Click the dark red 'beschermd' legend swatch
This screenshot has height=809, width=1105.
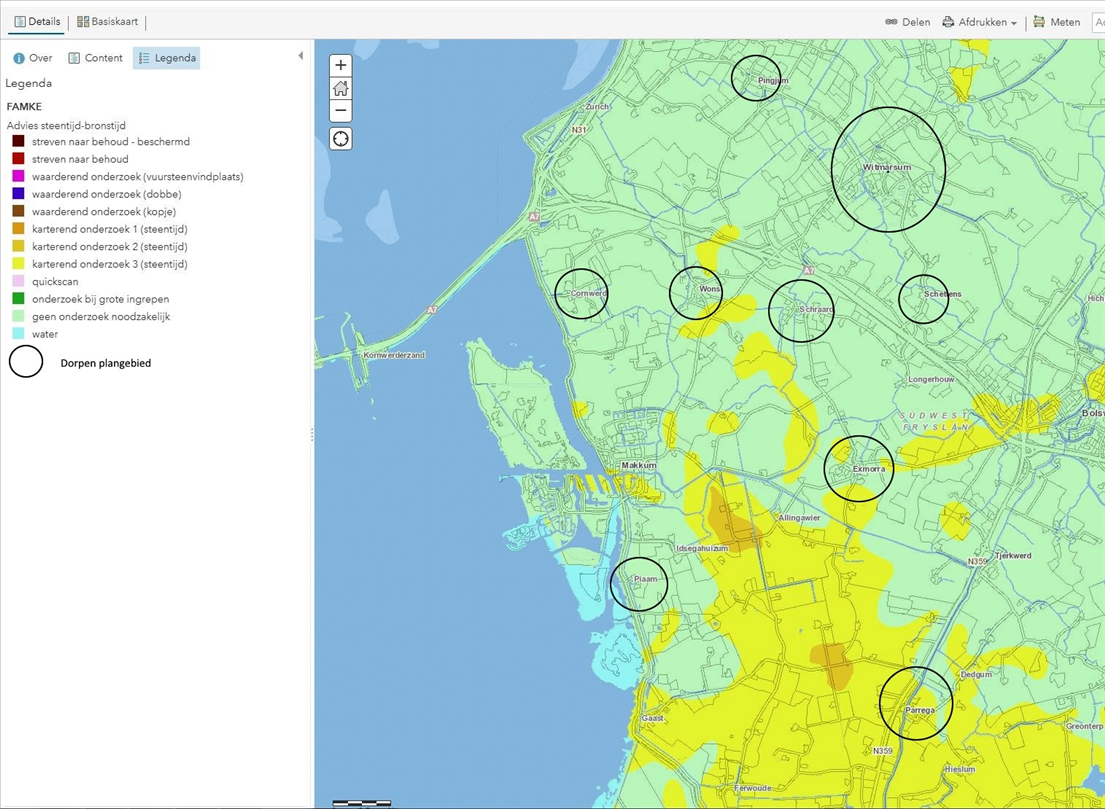coord(18,142)
